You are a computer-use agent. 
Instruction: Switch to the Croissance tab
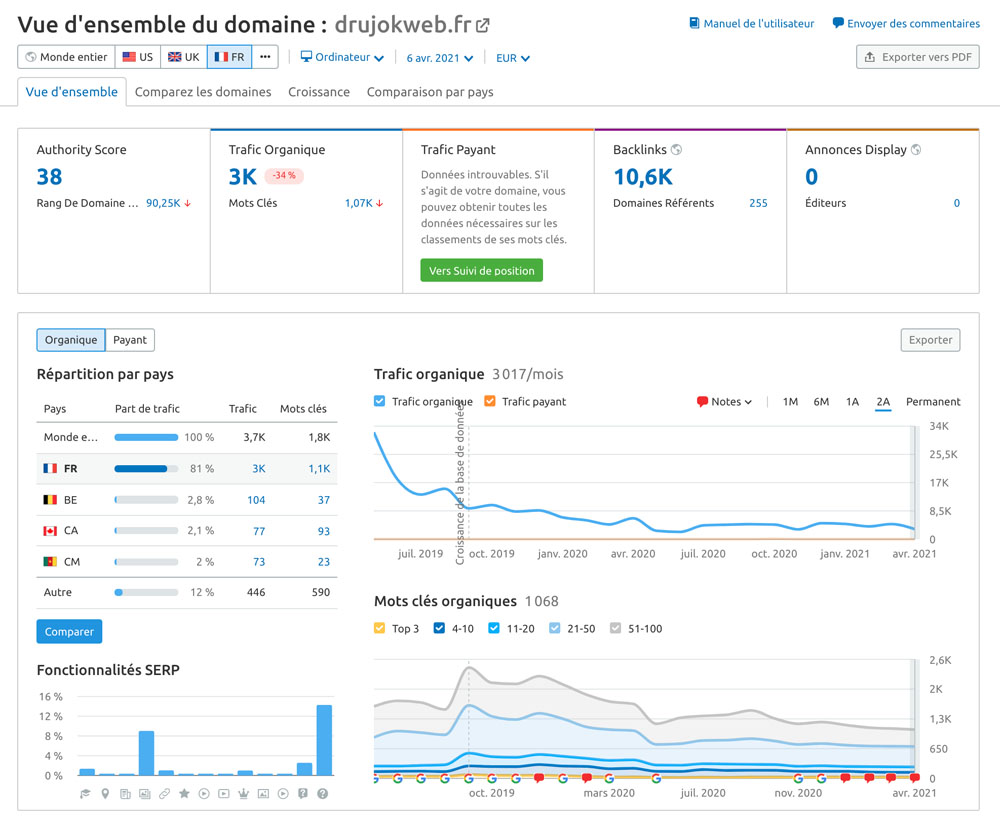pyautogui.click(x=319, y=92)
